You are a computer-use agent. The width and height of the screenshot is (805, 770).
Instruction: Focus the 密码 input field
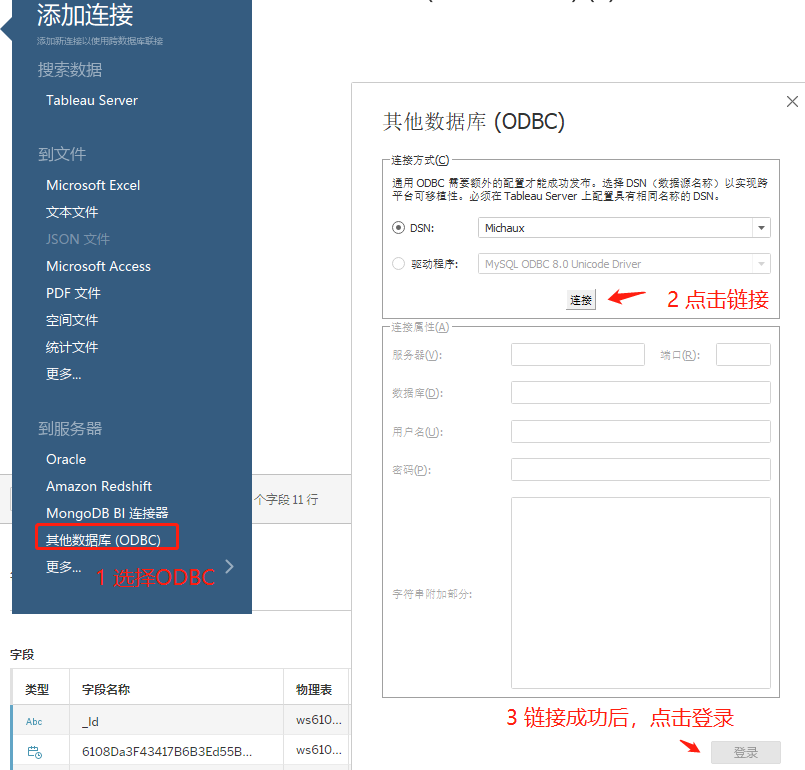(x=641, y=470)
